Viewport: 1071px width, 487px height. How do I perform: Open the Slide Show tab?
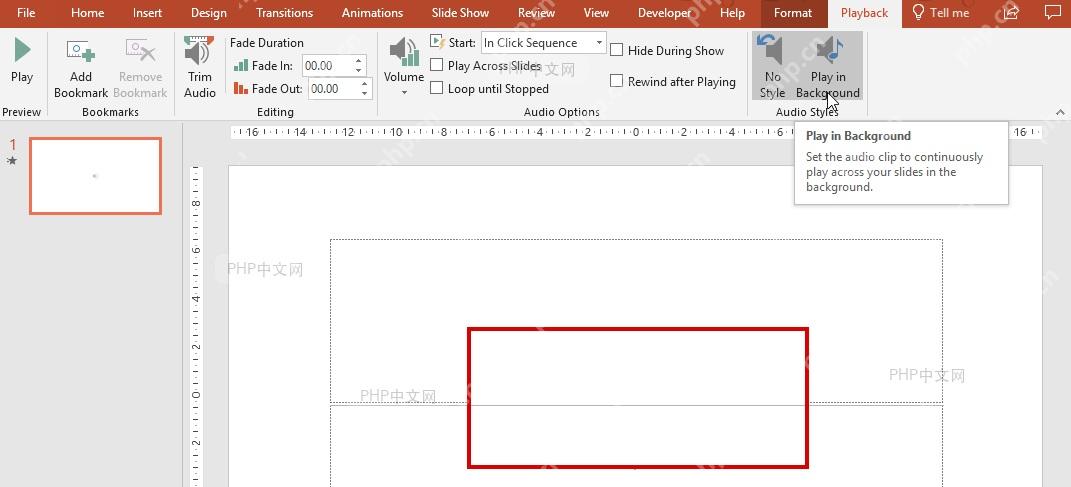(x=460, y=13)
